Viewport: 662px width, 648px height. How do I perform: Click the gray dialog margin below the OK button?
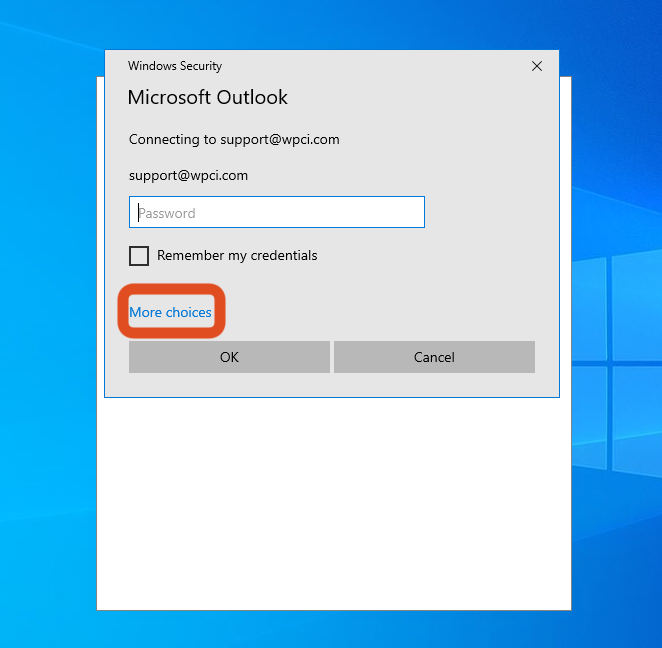(x=229, y=385)
